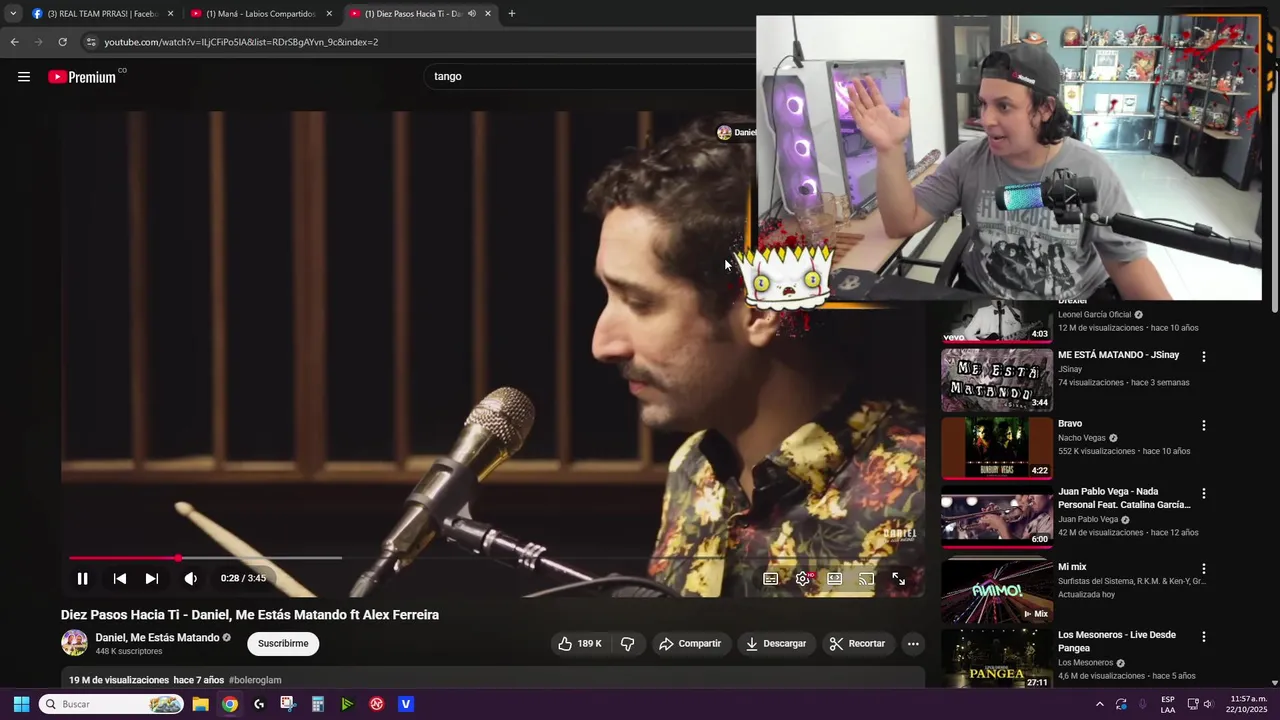Like the video showing 189 K

(x=580, y=644)
